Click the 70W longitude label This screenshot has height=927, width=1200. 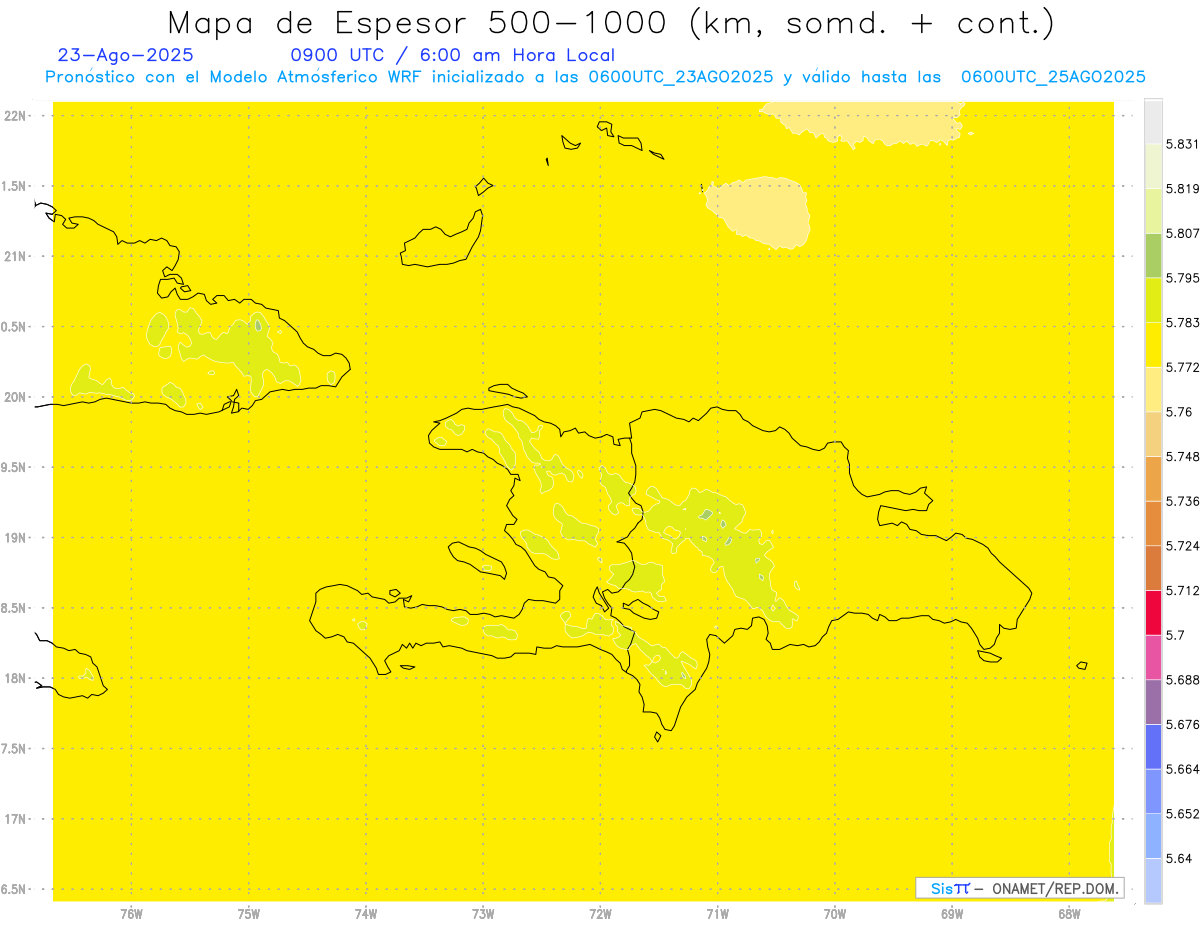coord(835,913)
